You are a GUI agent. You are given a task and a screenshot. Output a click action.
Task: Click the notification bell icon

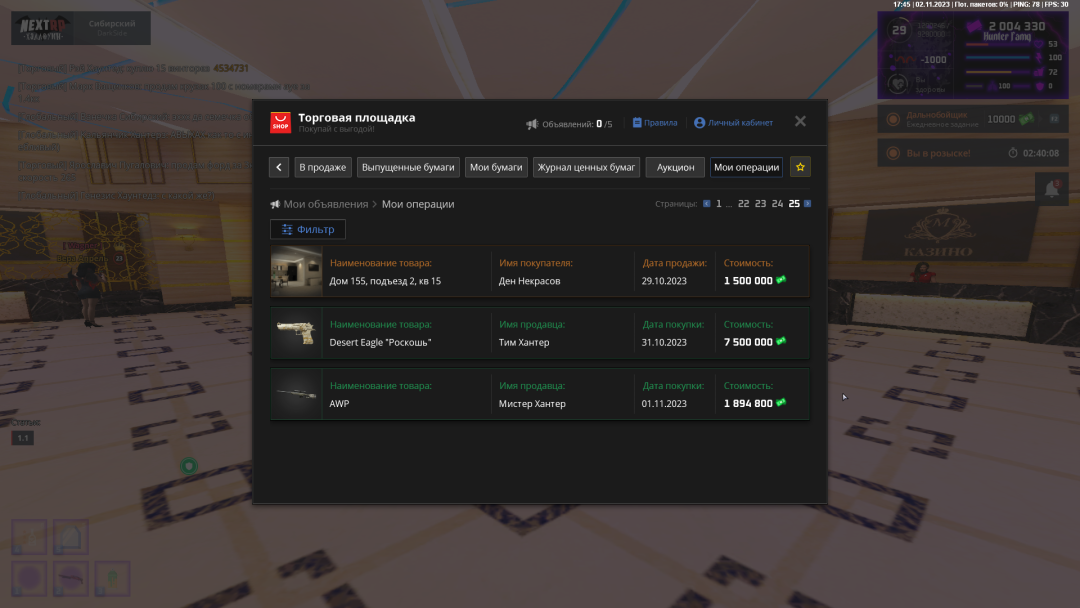[x=1052, y=189]
